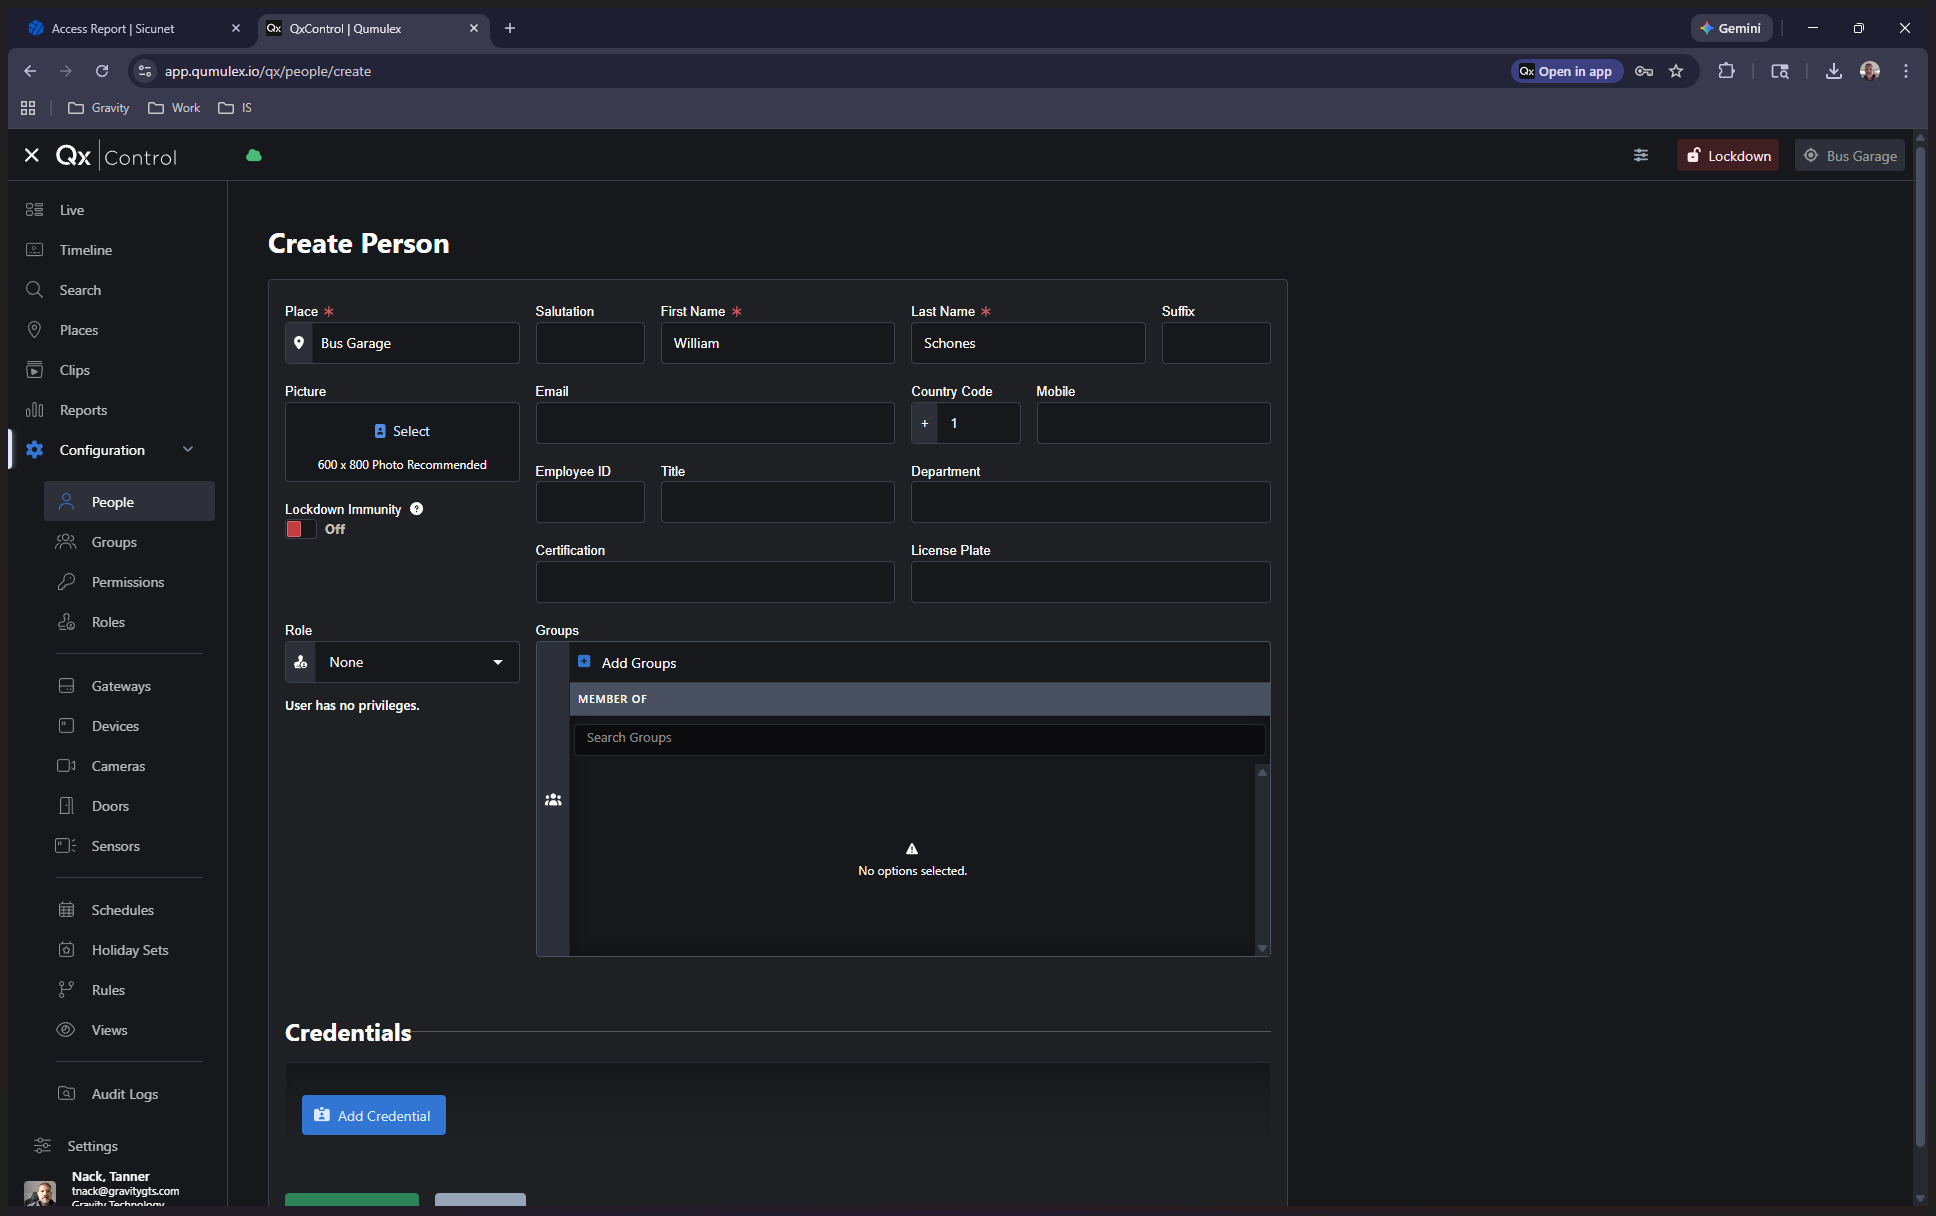Collapse the Configuration menu chevron
This screenshot has height=1216, width=1936.
[188, 450]
